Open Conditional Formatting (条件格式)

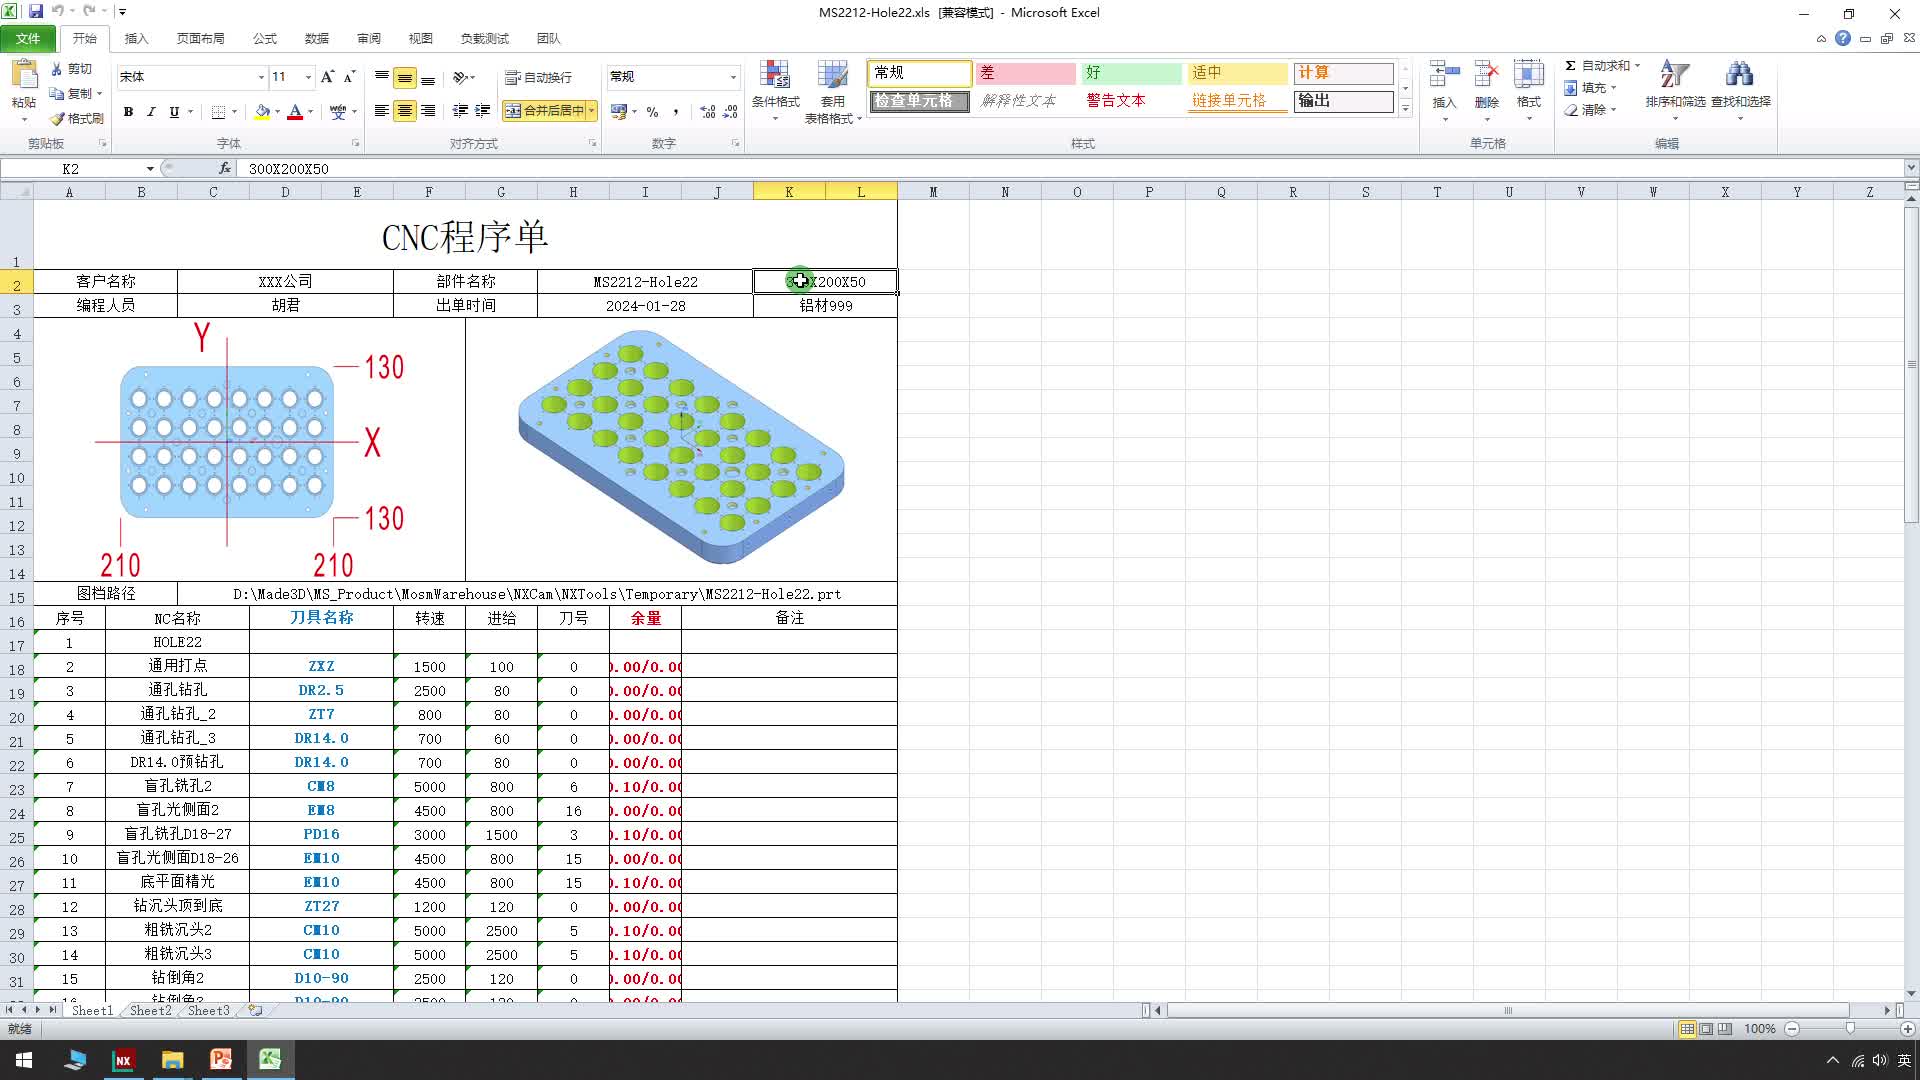[775, 90]
